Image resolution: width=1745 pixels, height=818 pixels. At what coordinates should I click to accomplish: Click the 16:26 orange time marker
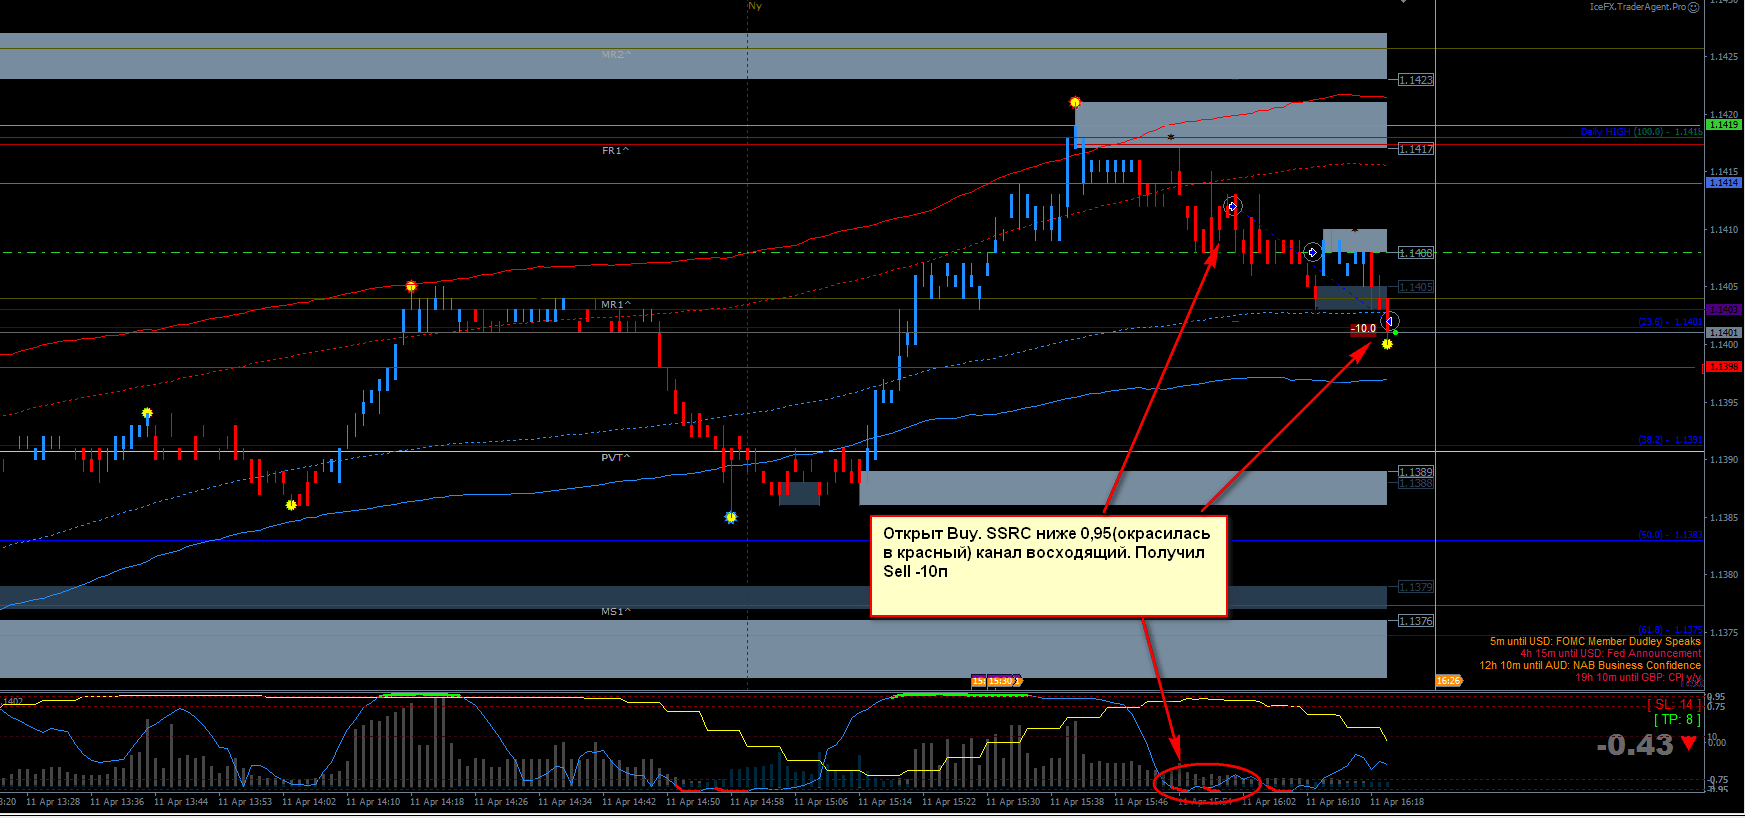[x=1448, y=680]
